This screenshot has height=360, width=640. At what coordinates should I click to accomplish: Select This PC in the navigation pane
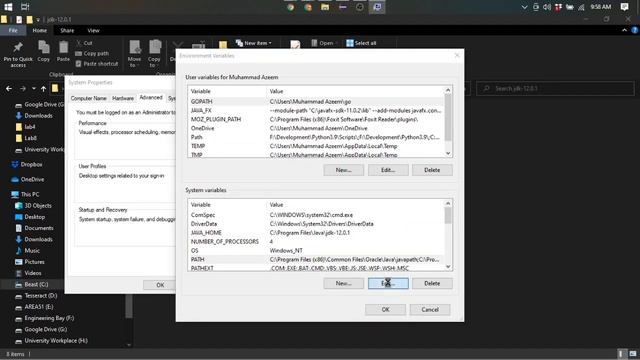(x=25, y=194)
